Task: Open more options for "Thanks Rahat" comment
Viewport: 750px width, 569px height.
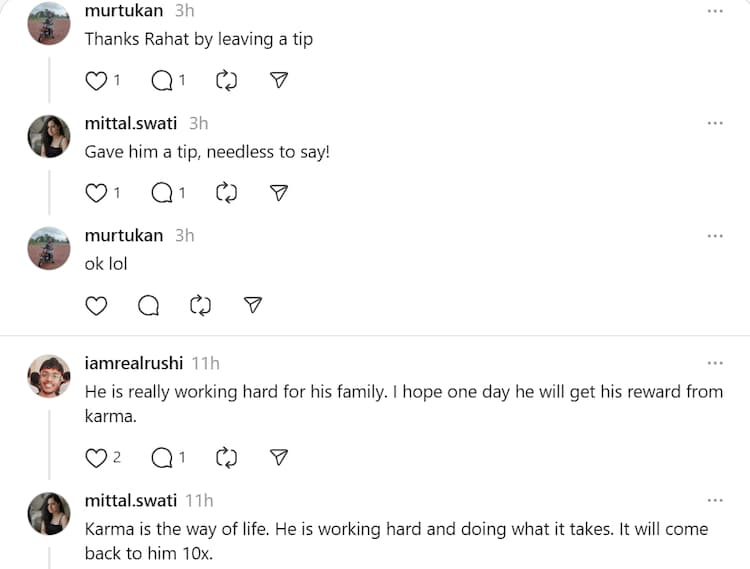Action: [715, 11]
